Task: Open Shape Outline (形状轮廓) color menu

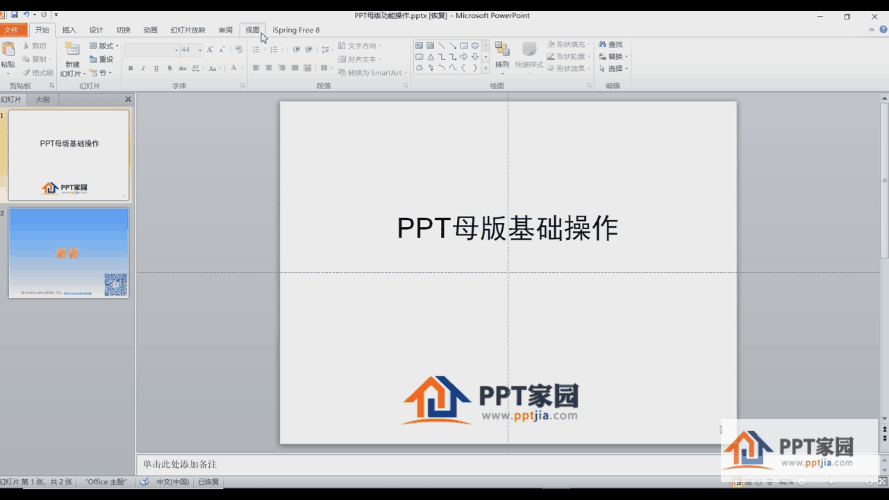Action: point(567,57)
